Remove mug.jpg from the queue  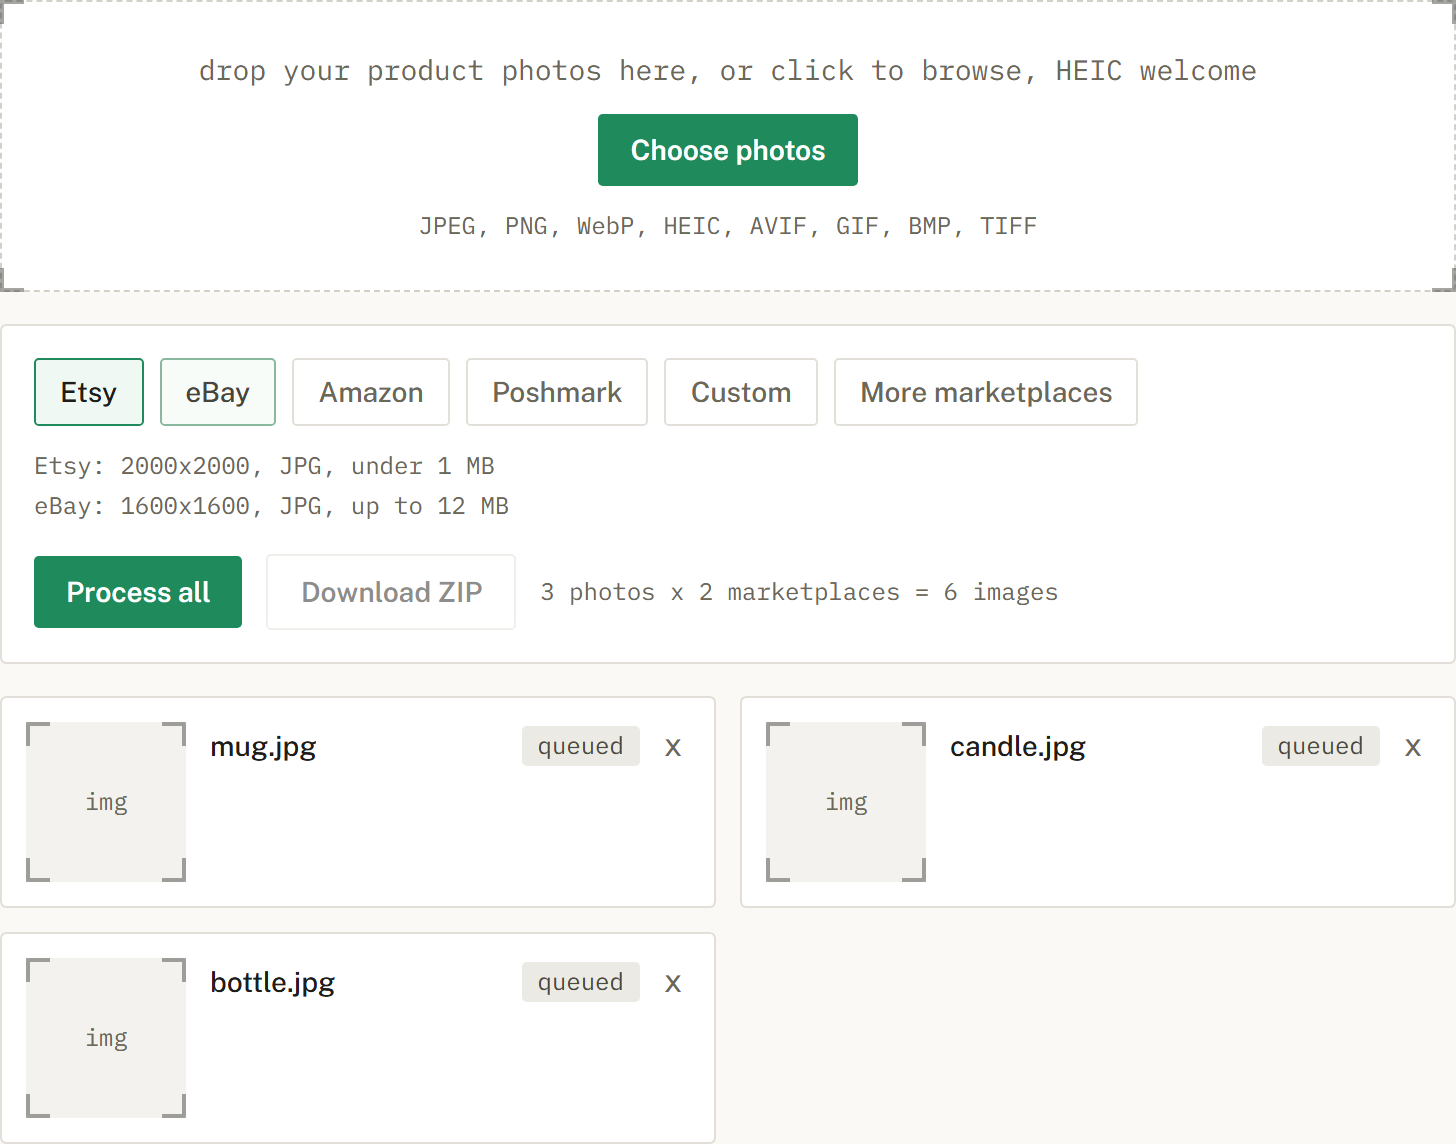coord(673,747)
